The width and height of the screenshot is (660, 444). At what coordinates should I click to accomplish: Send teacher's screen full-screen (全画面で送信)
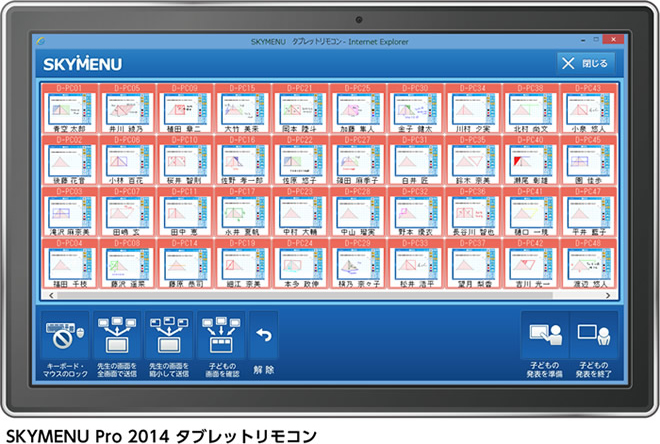click(x=117, y=335)
